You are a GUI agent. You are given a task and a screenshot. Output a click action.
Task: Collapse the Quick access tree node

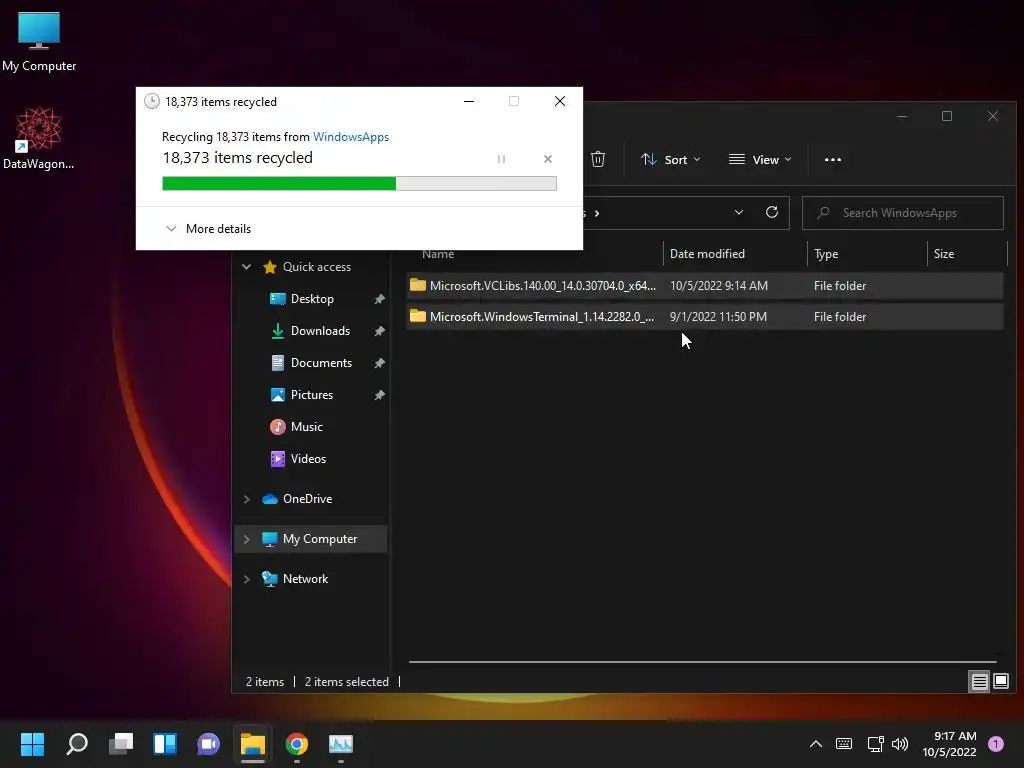246,266
